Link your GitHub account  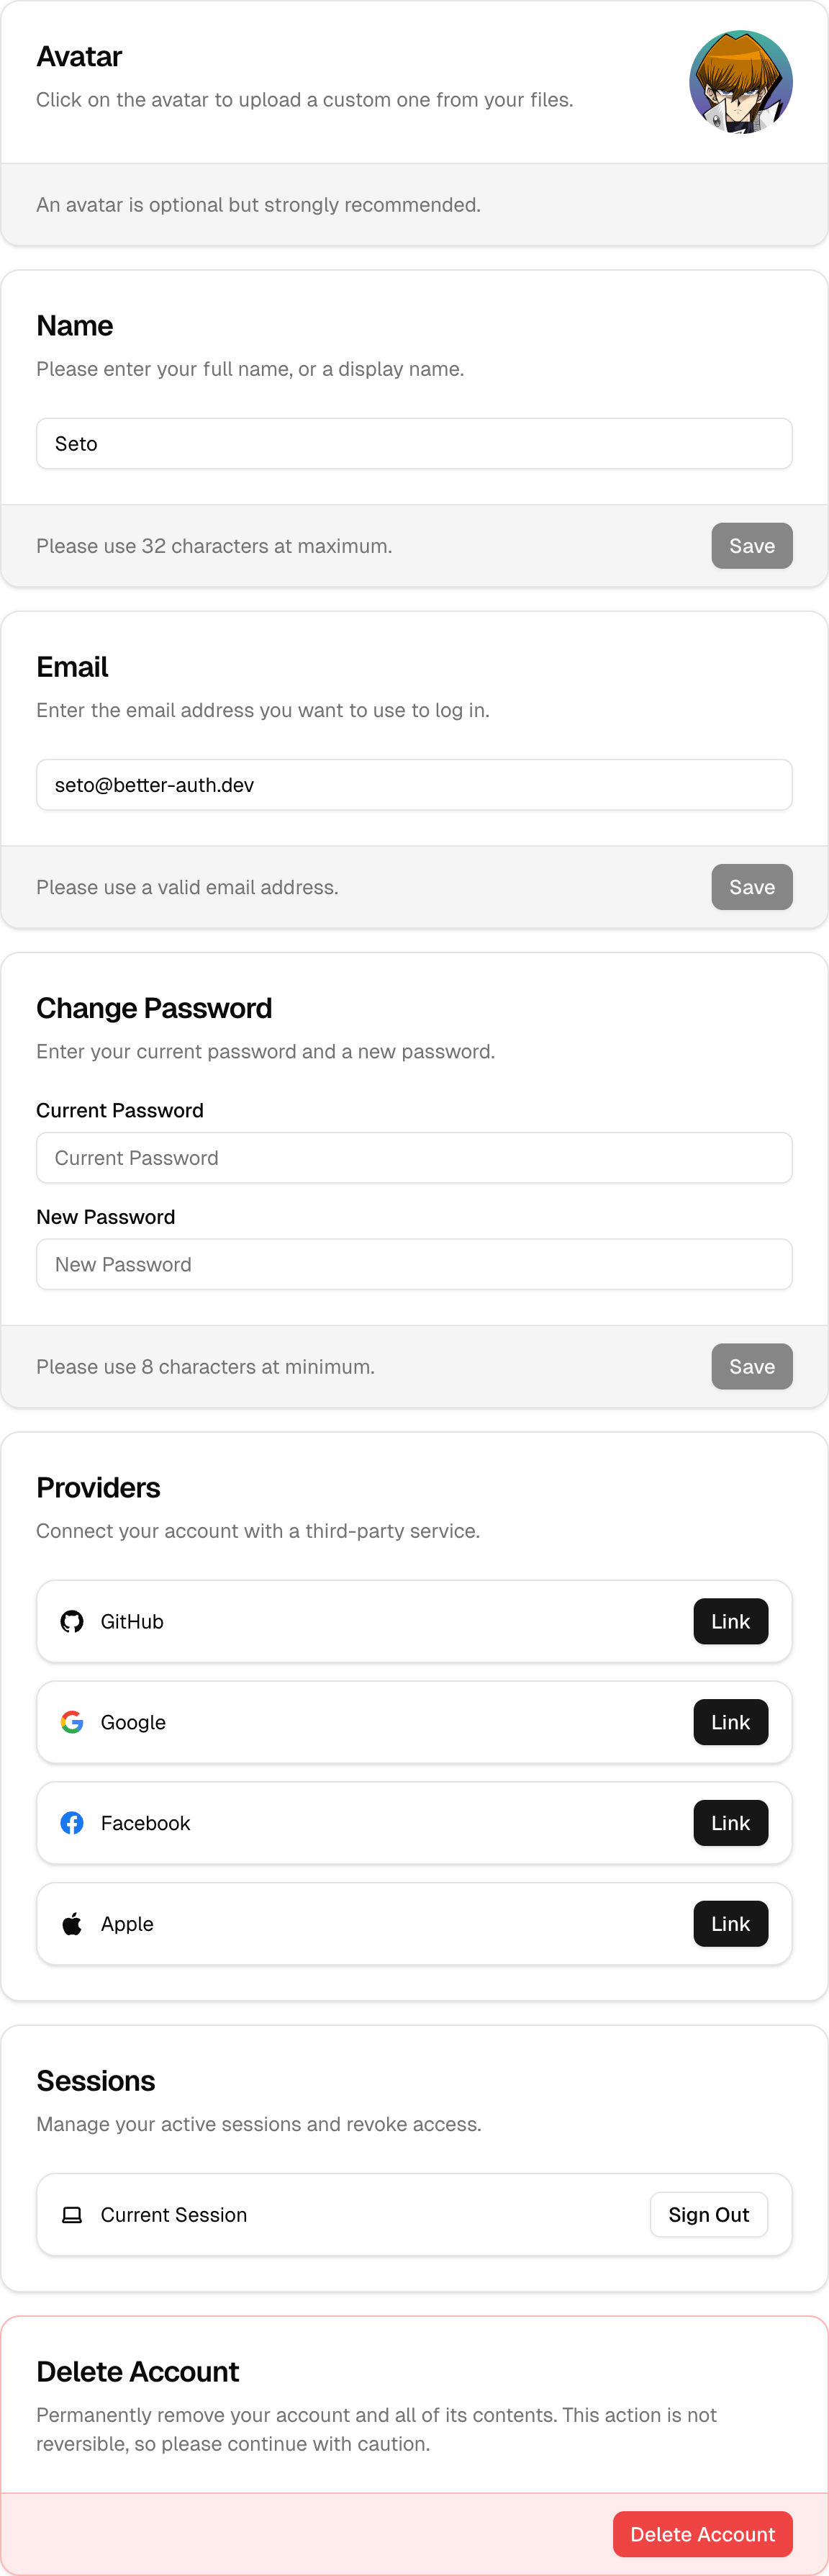tap(730, 1621)
